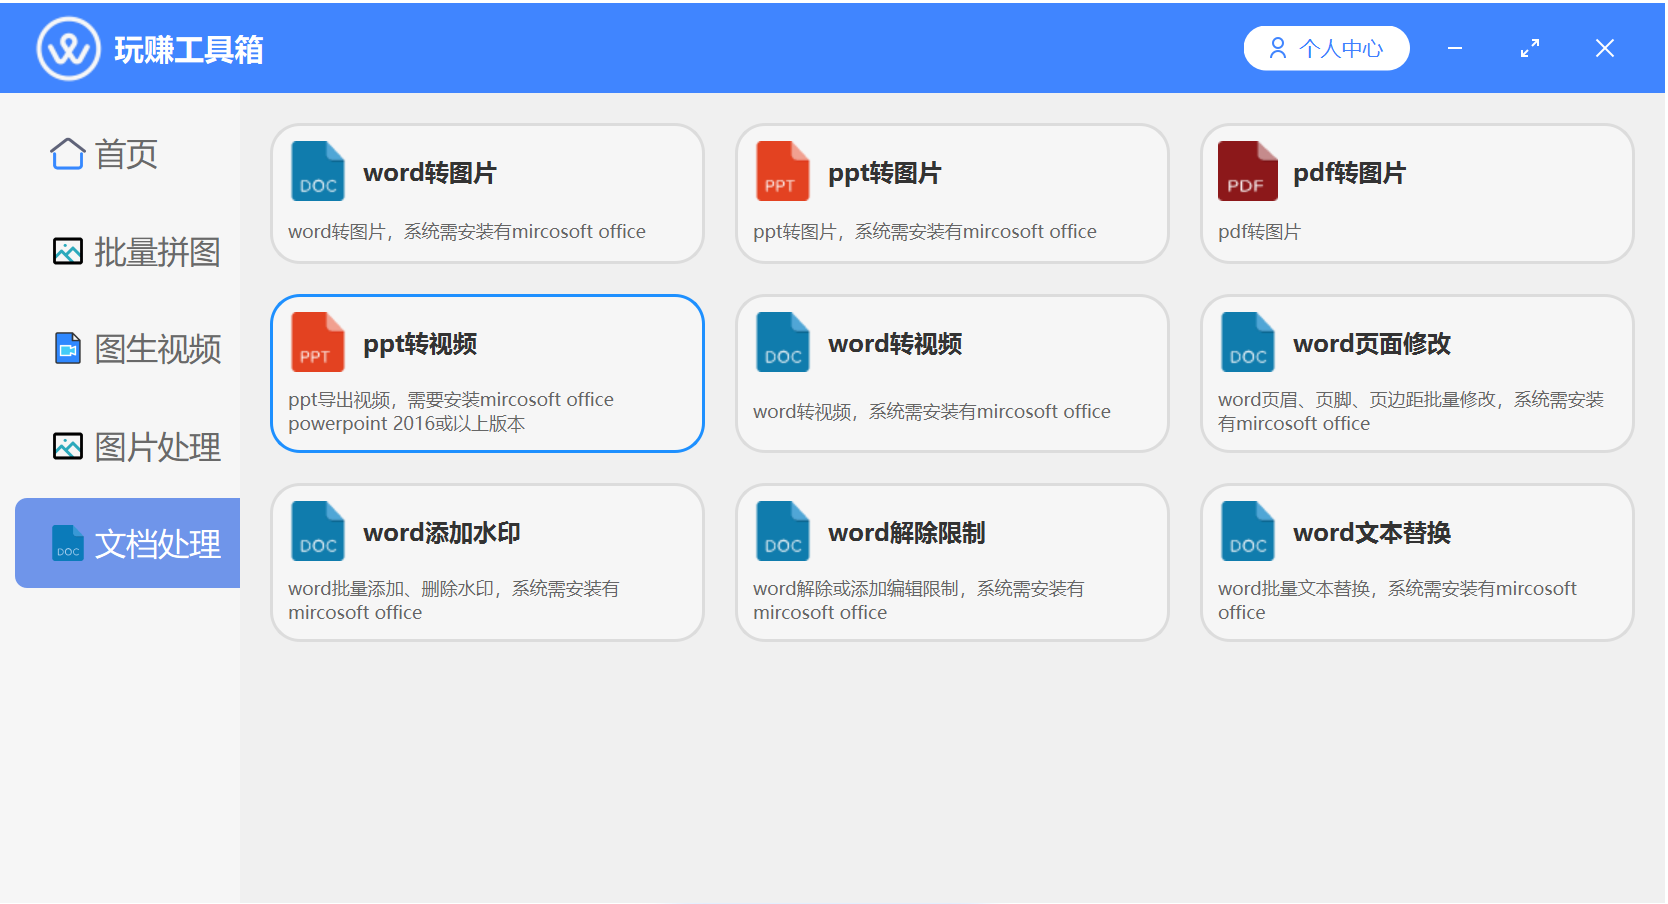Expand the window to fullscreen

tap(1529, 48)
